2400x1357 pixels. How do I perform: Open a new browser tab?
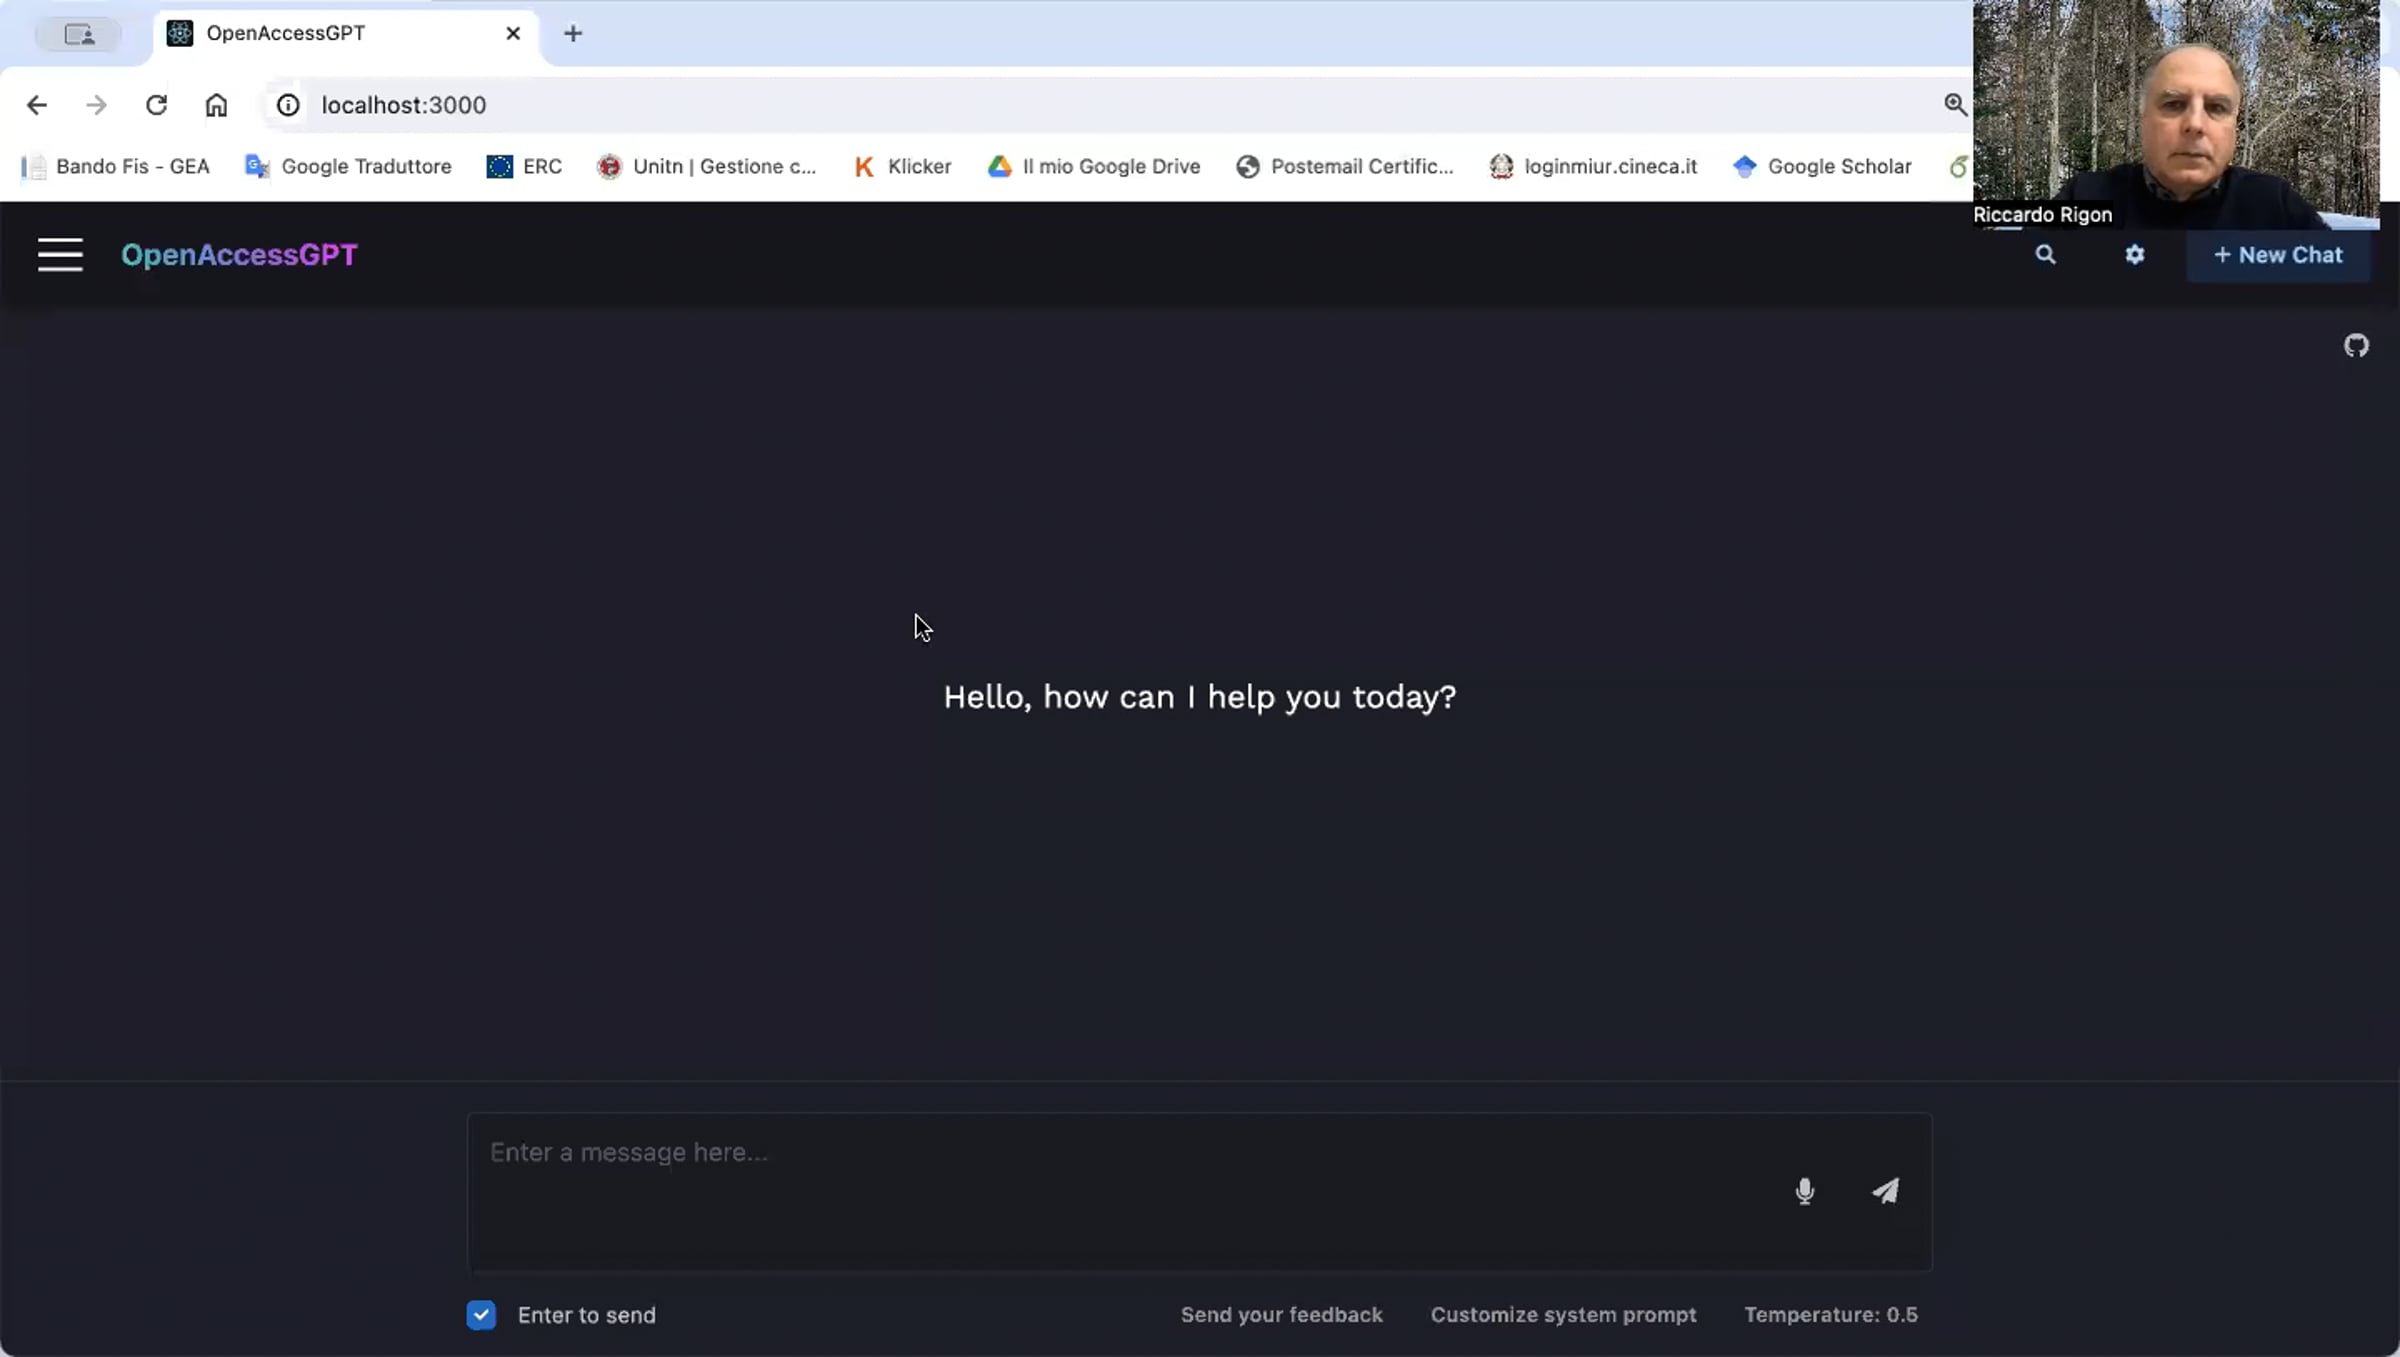(573, 34)
